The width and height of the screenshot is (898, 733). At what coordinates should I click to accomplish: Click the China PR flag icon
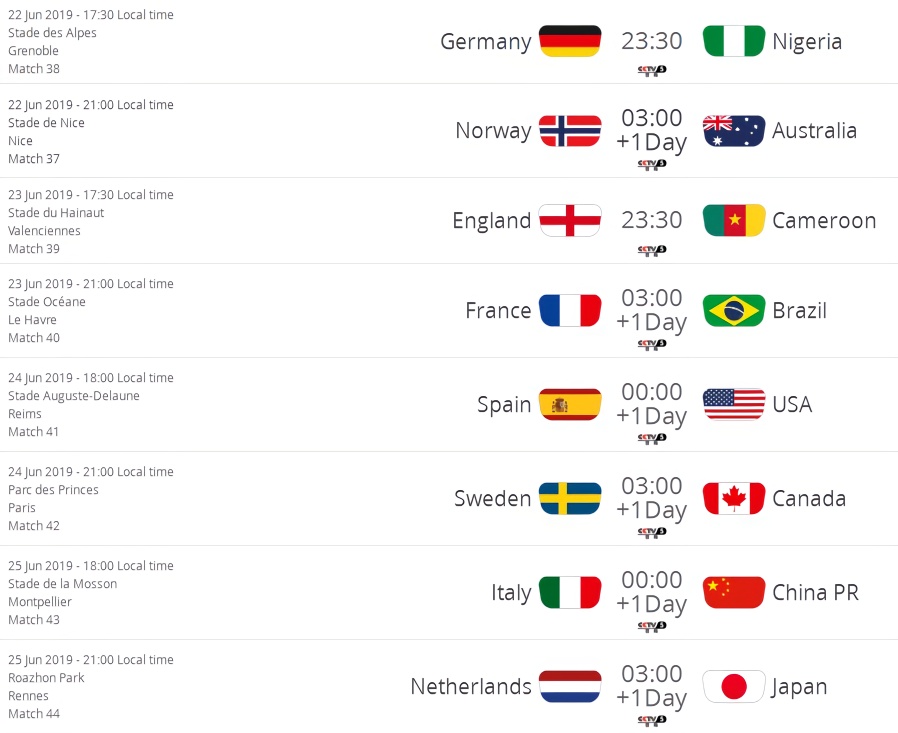[734, 592]
